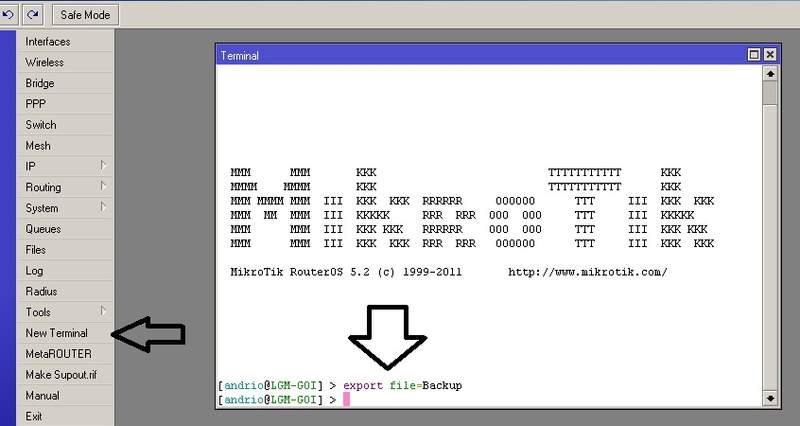Open the PPP menu item
The width and height of the screenshot is (800, 426).
65,104
